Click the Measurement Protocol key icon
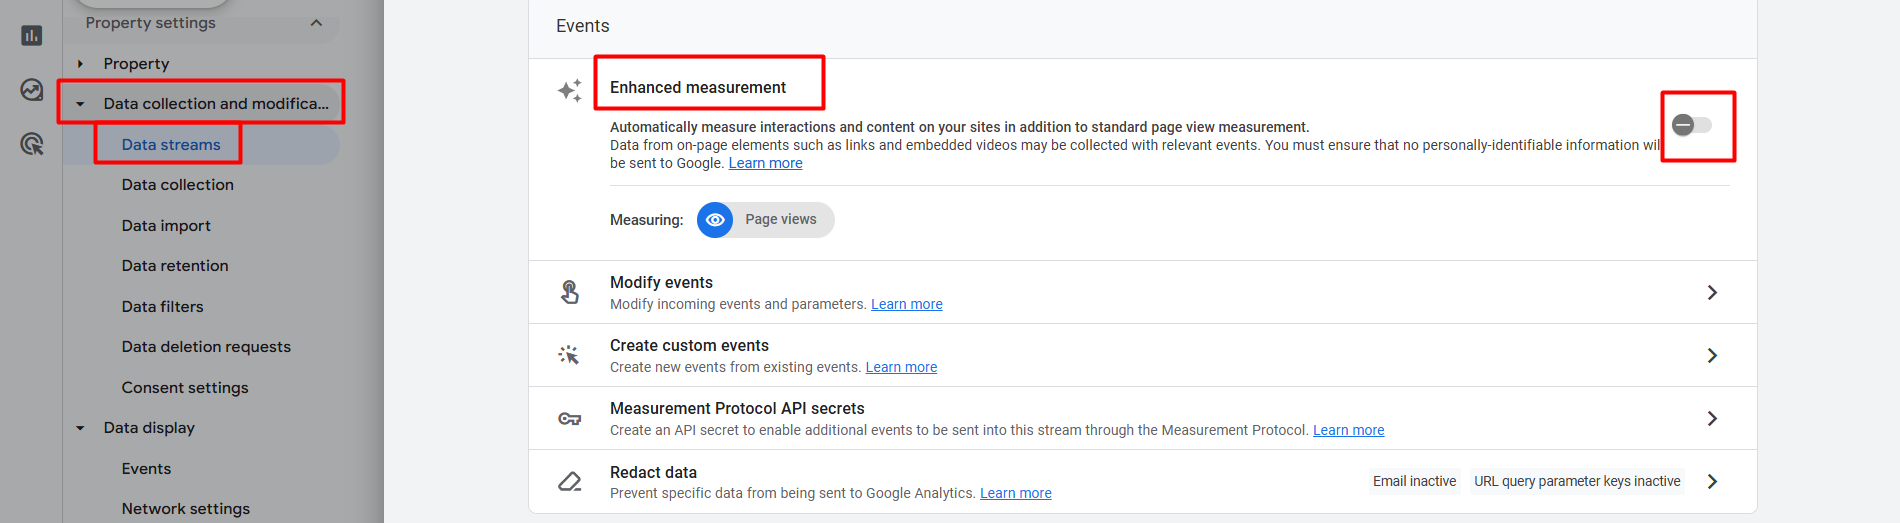The image size is (1900, 523). (570, 418)
